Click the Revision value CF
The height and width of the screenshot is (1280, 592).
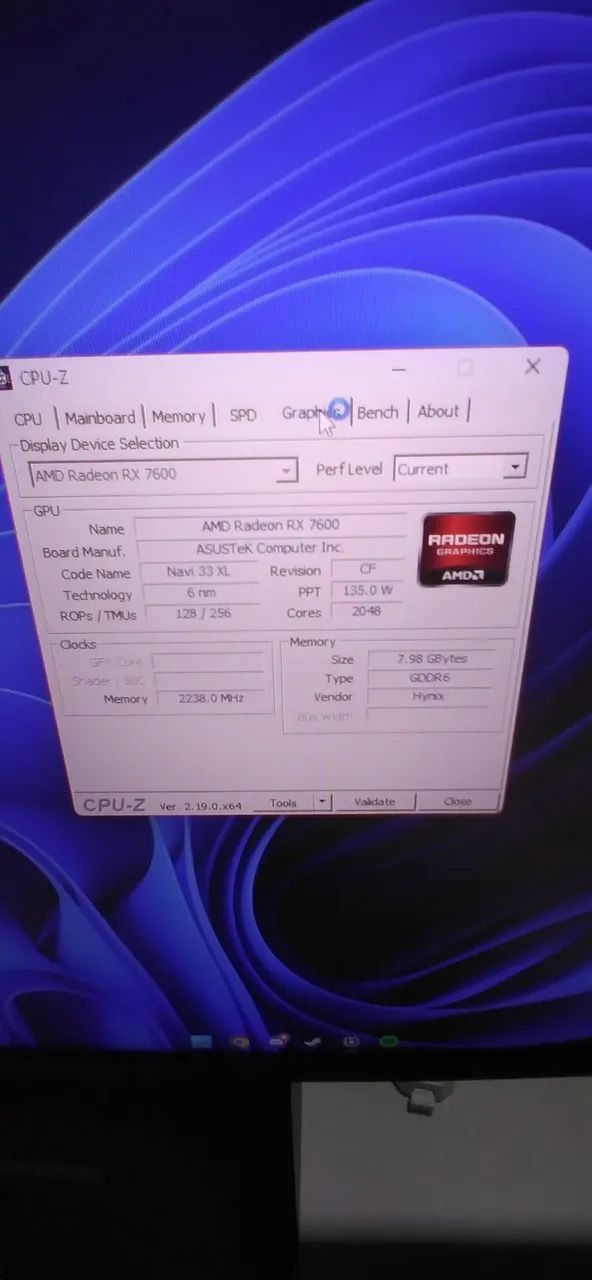[367, 569]
